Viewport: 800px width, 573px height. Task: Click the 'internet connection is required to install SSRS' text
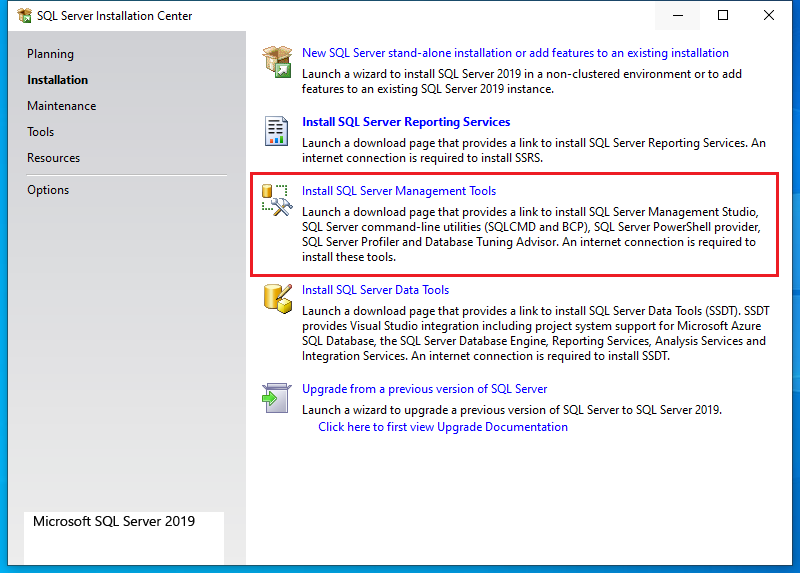421,158
